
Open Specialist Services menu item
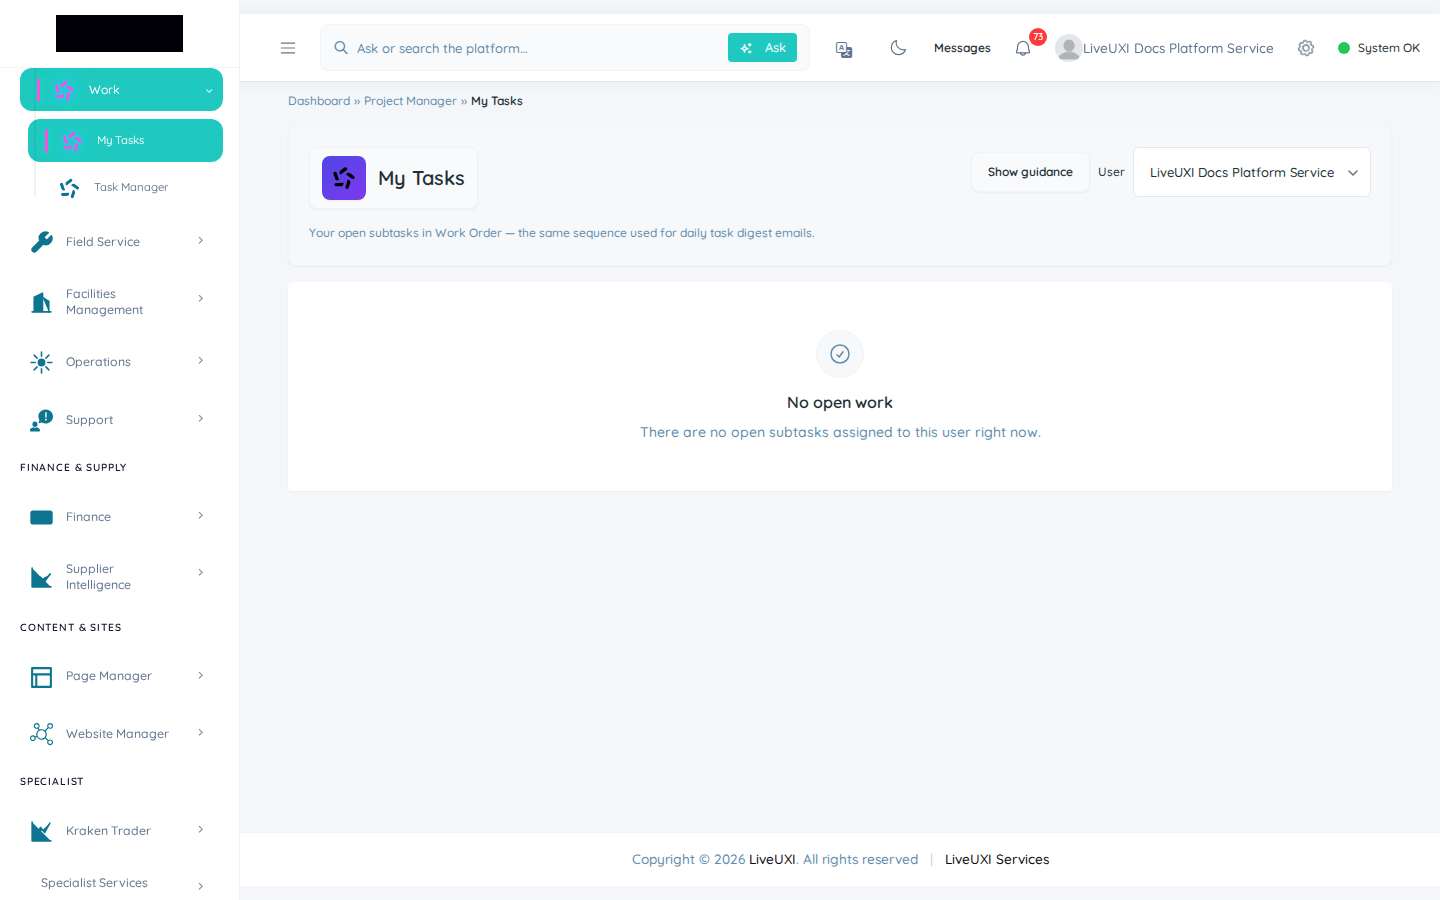pos(94,883)
